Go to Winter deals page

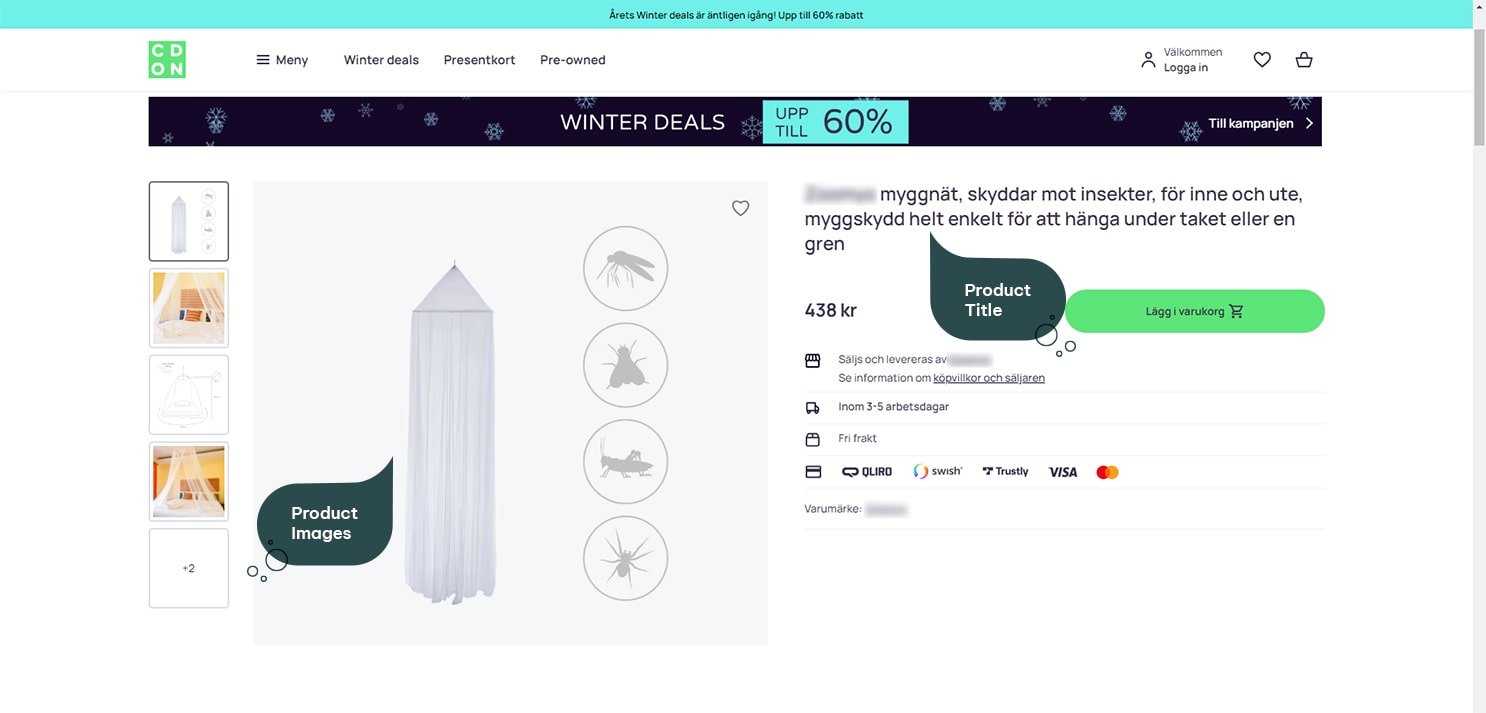381,60
